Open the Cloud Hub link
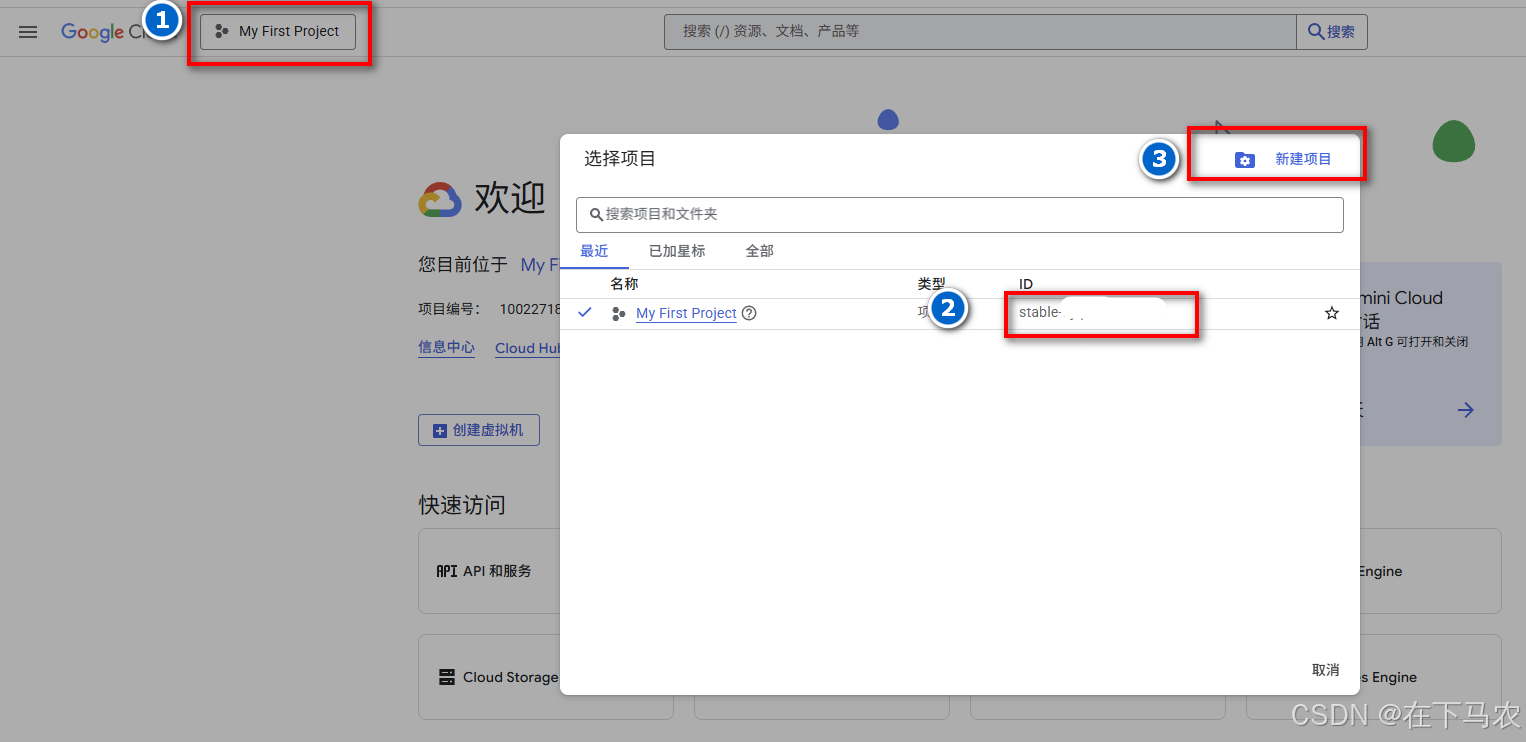Image resolution: width=1526 pixels, height=742 pixels. point(528,348)
